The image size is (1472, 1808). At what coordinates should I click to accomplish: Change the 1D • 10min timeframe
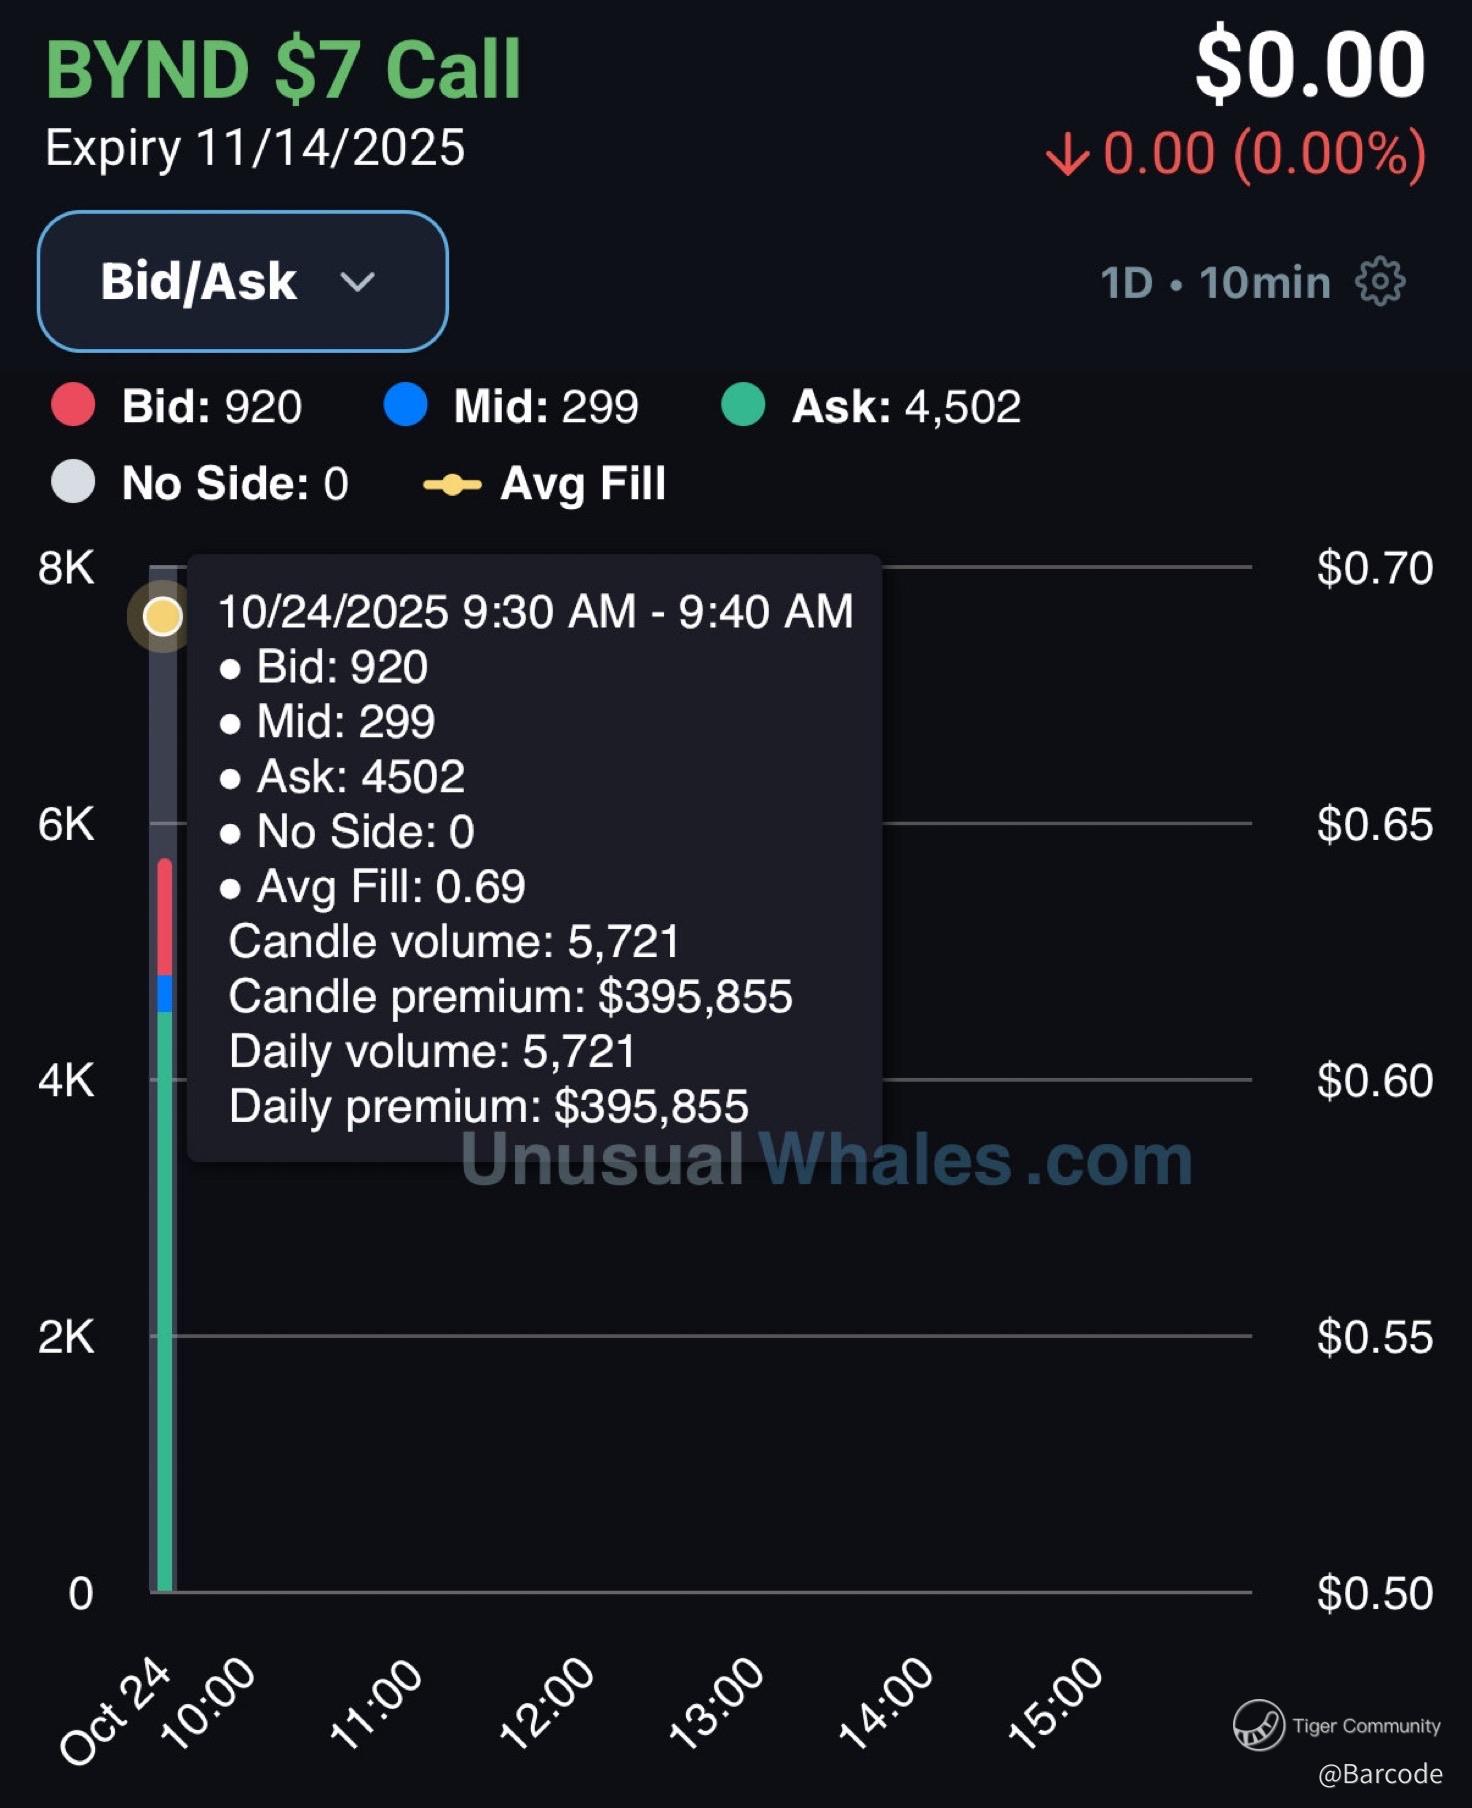click(1215, 283)
